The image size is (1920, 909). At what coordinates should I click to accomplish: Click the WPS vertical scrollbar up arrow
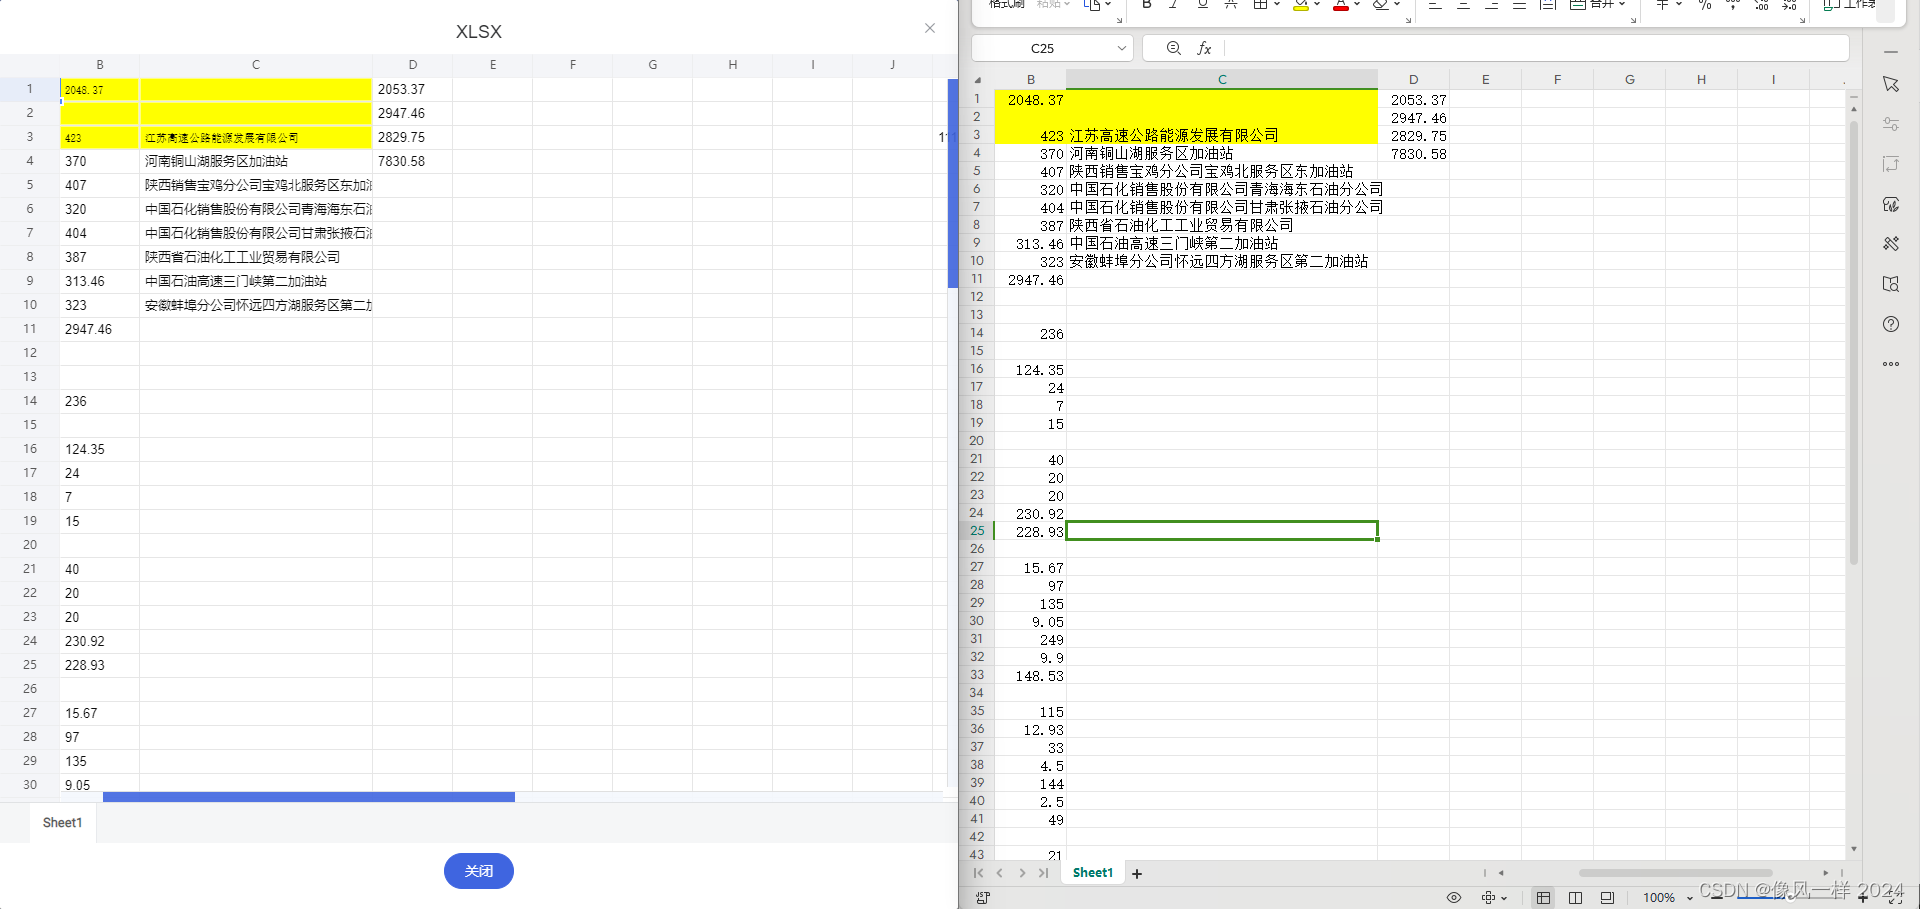(1854, 108)
